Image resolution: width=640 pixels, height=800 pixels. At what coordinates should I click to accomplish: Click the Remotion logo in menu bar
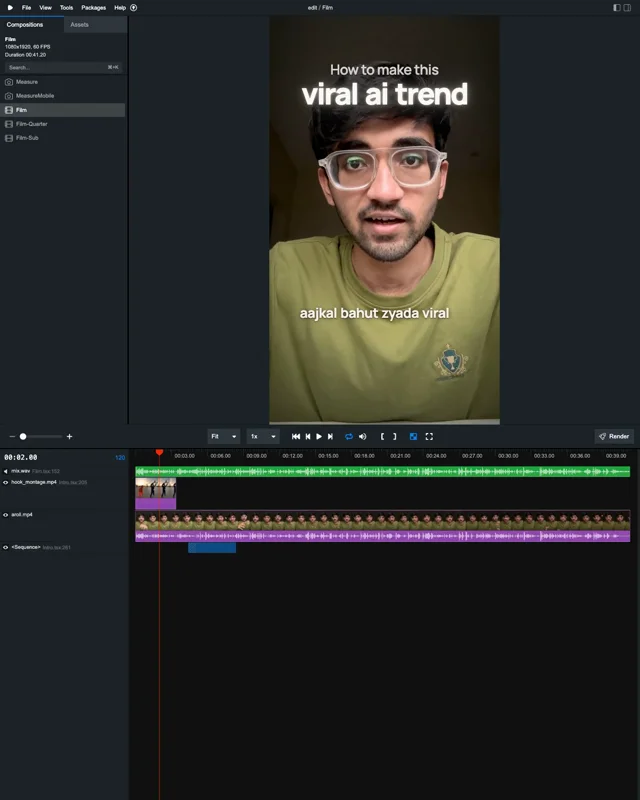pos(10,8)
